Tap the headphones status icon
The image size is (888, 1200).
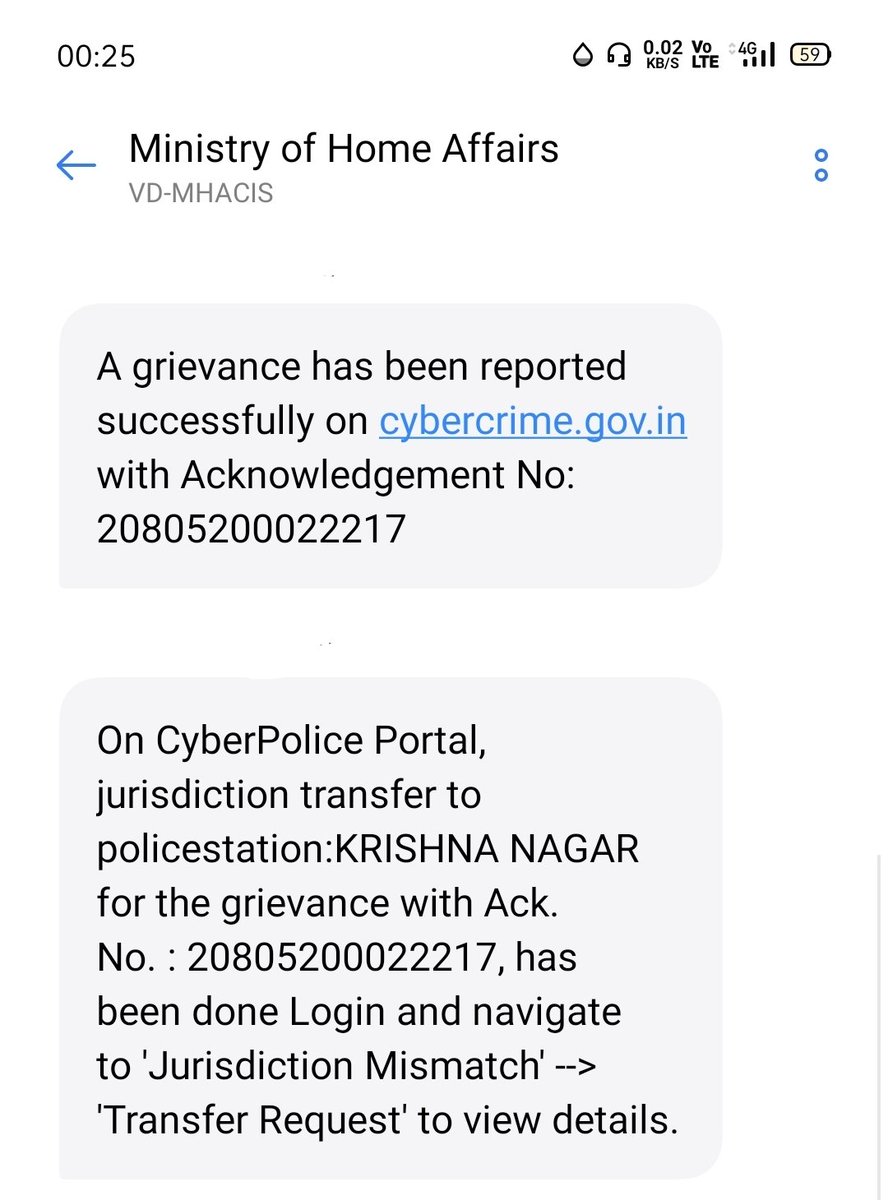(x=619, y=55)
